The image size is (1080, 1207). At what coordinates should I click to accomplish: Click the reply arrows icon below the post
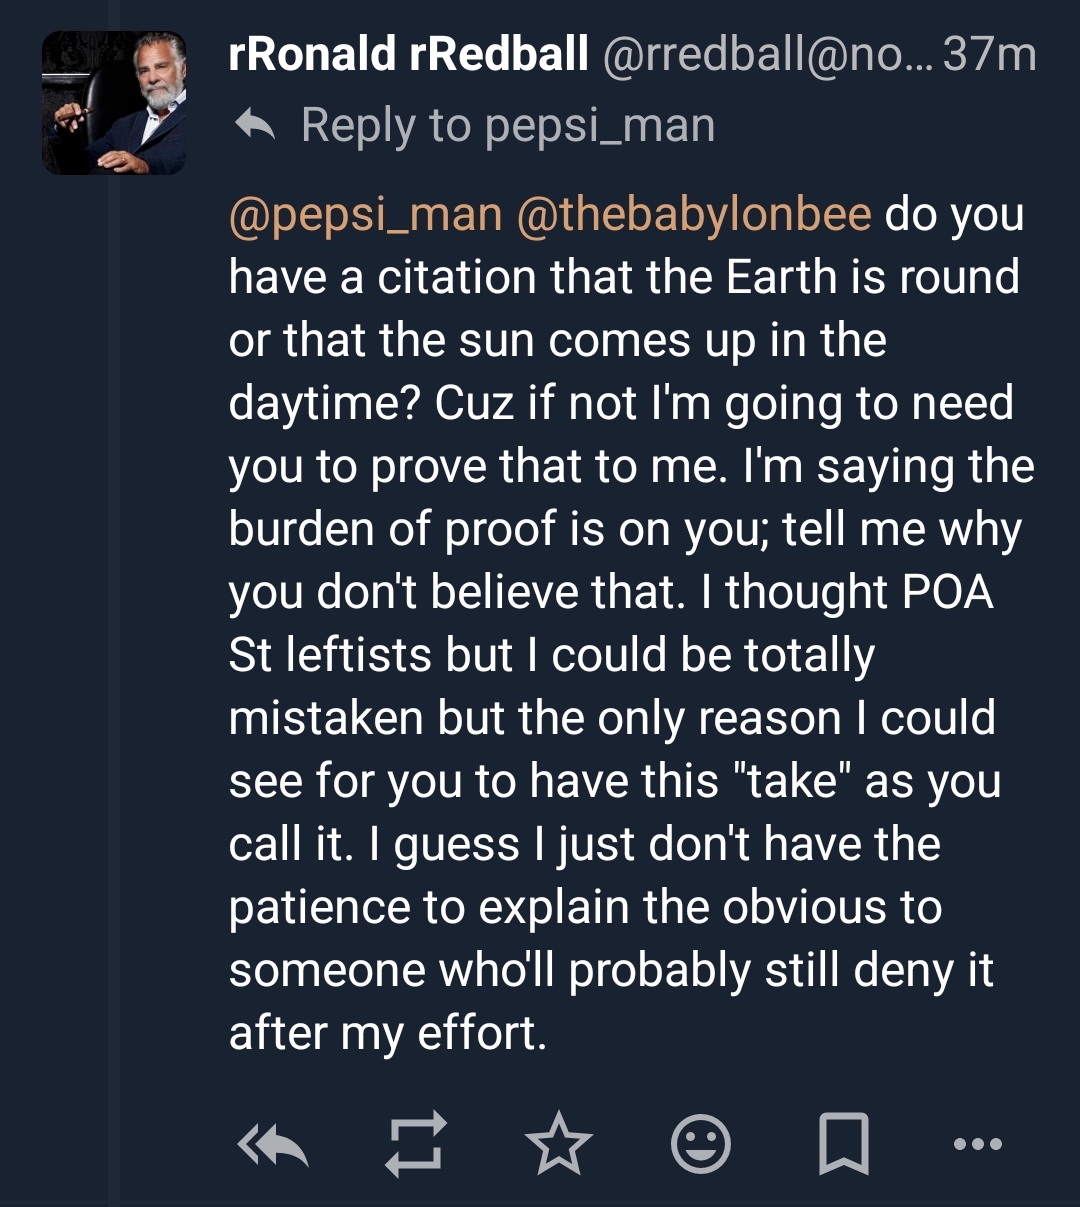[273, 1144]
